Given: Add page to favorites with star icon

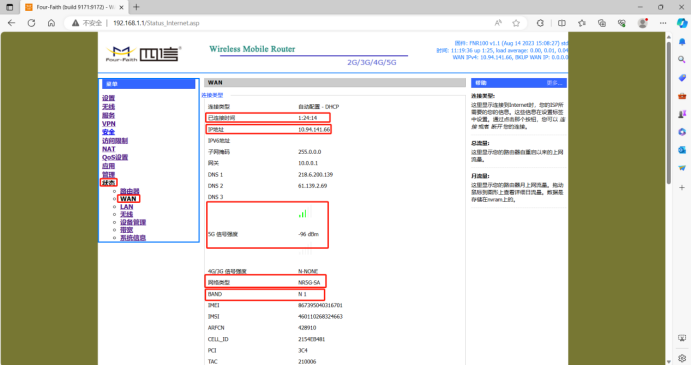Looking at the screenshot, I should [516, 23].
